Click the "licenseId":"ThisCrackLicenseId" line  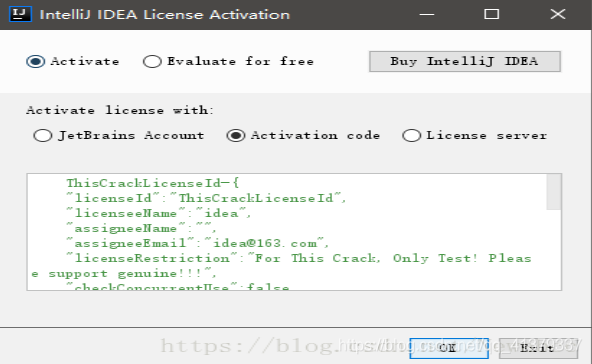[x=206, y=198]
